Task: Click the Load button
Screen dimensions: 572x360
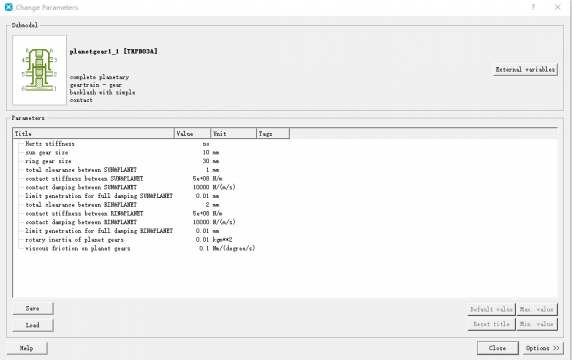Action: (33, 325)
